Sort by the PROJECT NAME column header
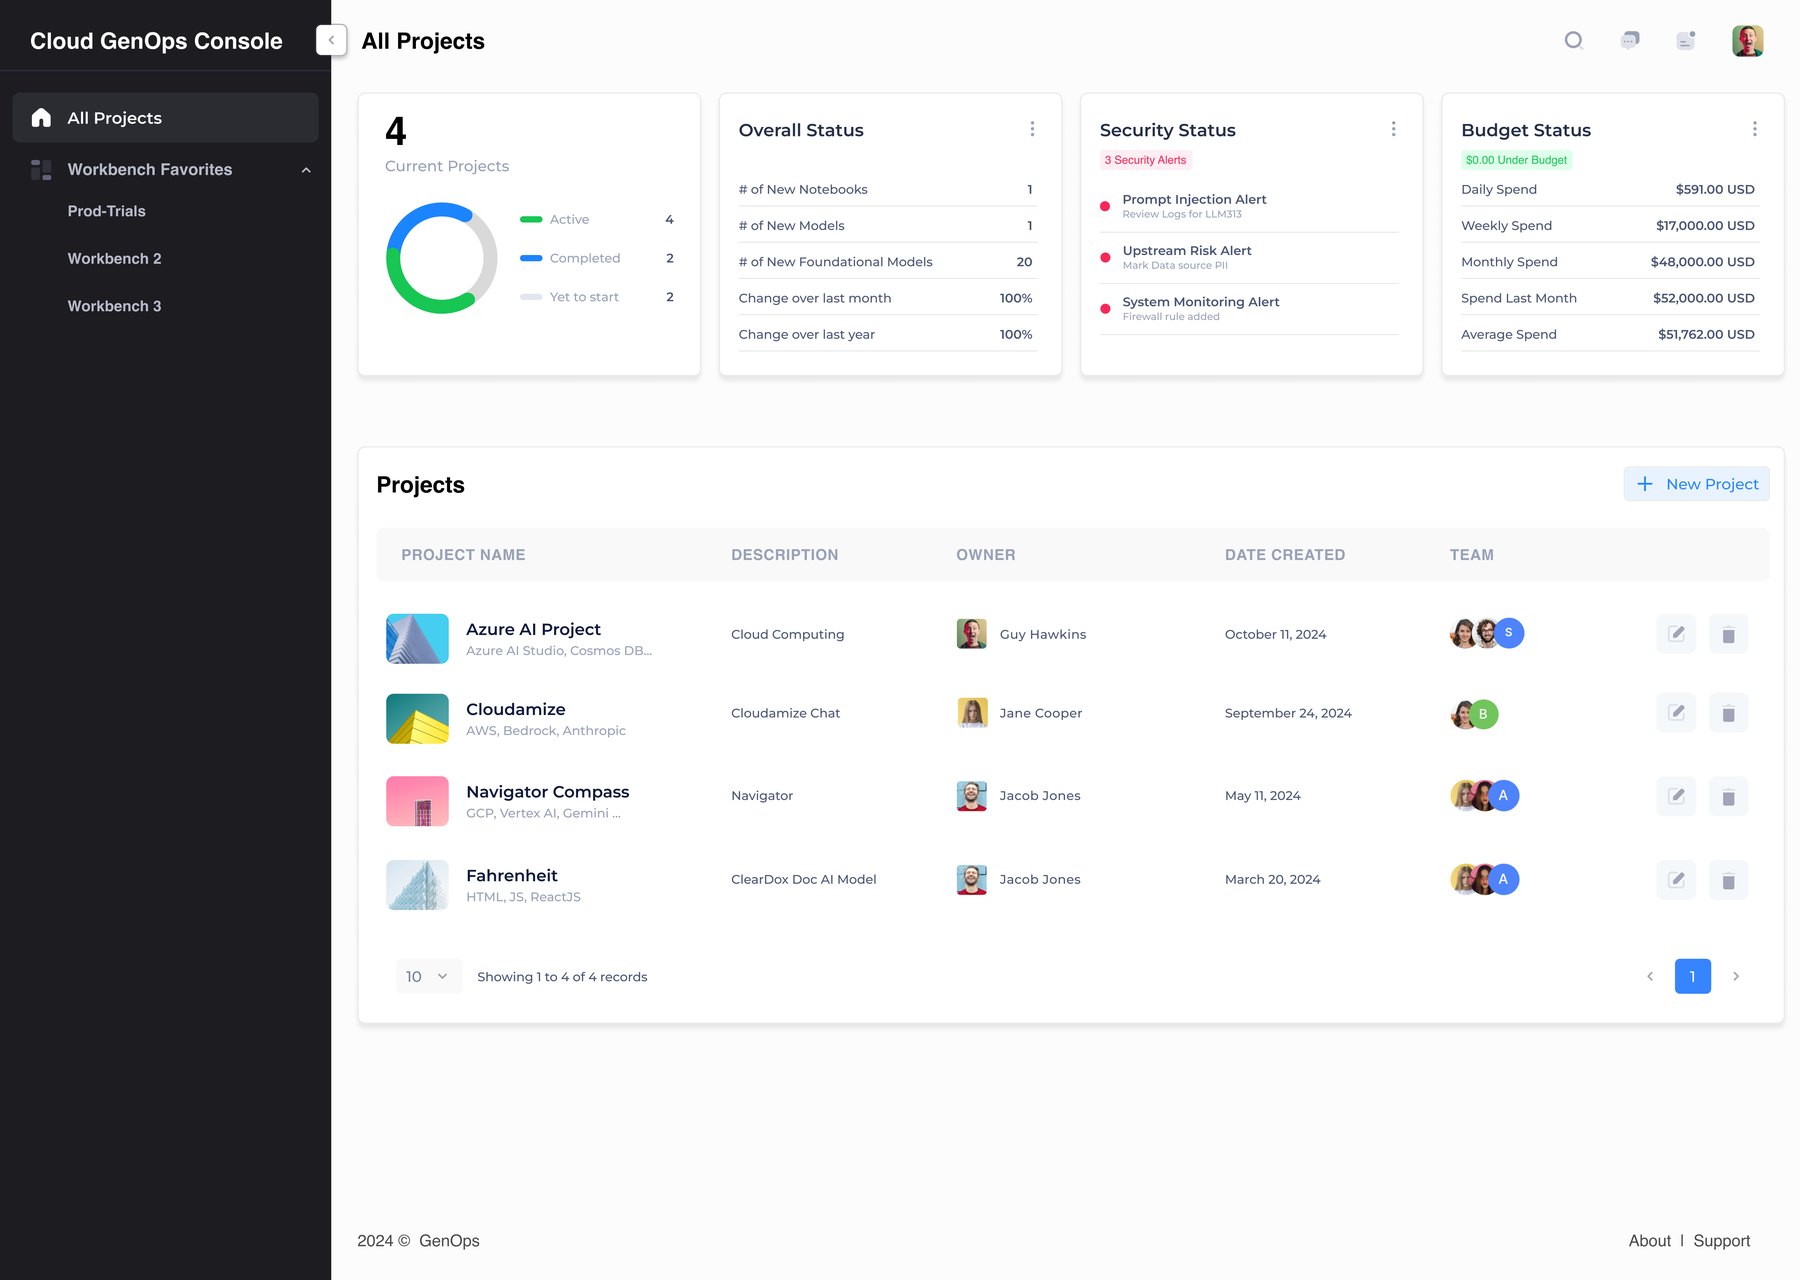This screenshot has width=1800, height=1280. point(463,555)
